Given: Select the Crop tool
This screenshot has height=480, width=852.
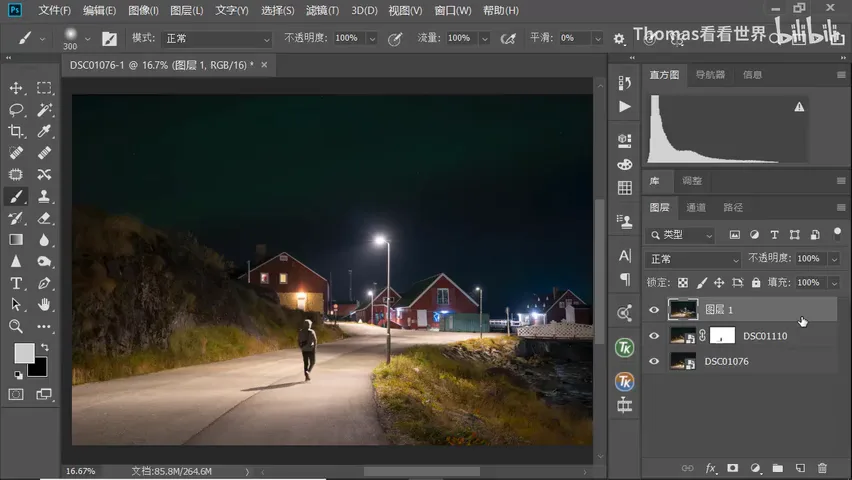Looking at the screenshot, I should tap(16, 131).
